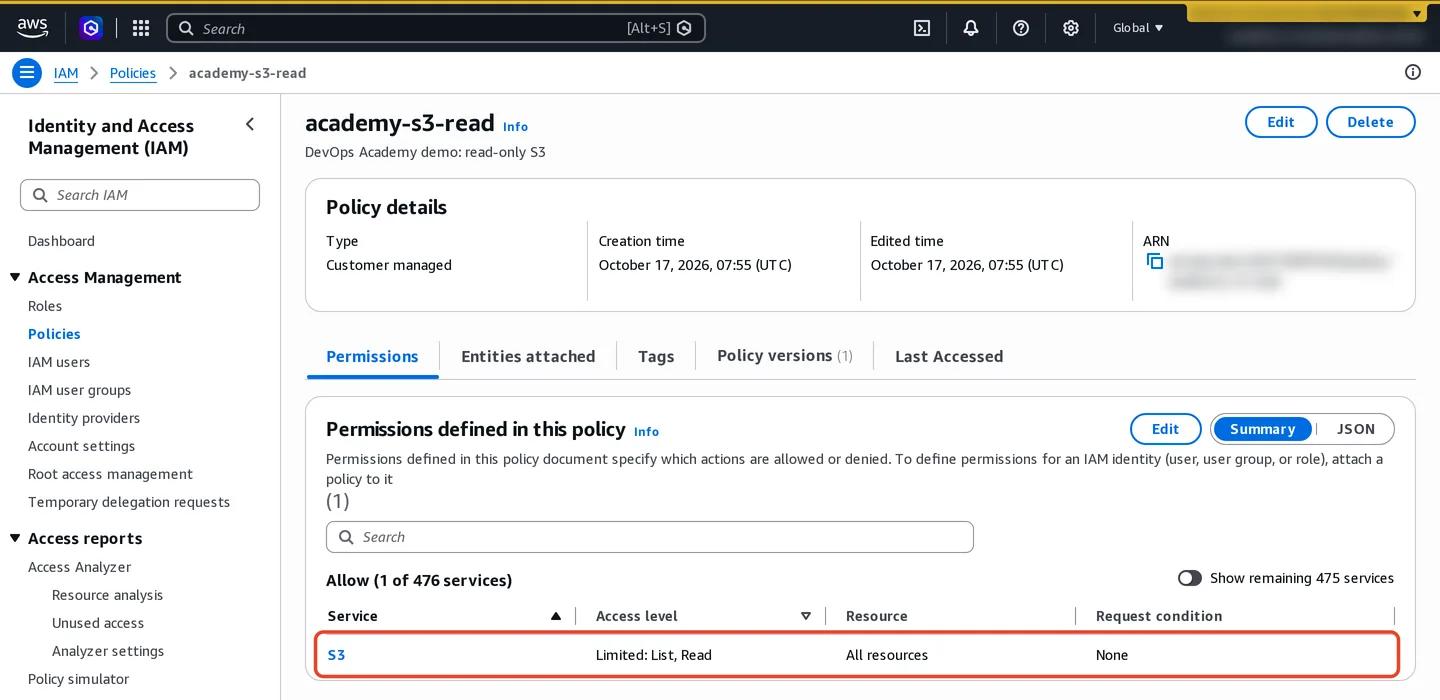Click the Policies breadcrumb link
The height and width of the screenshot is (700, 1440).
[133, 73]
